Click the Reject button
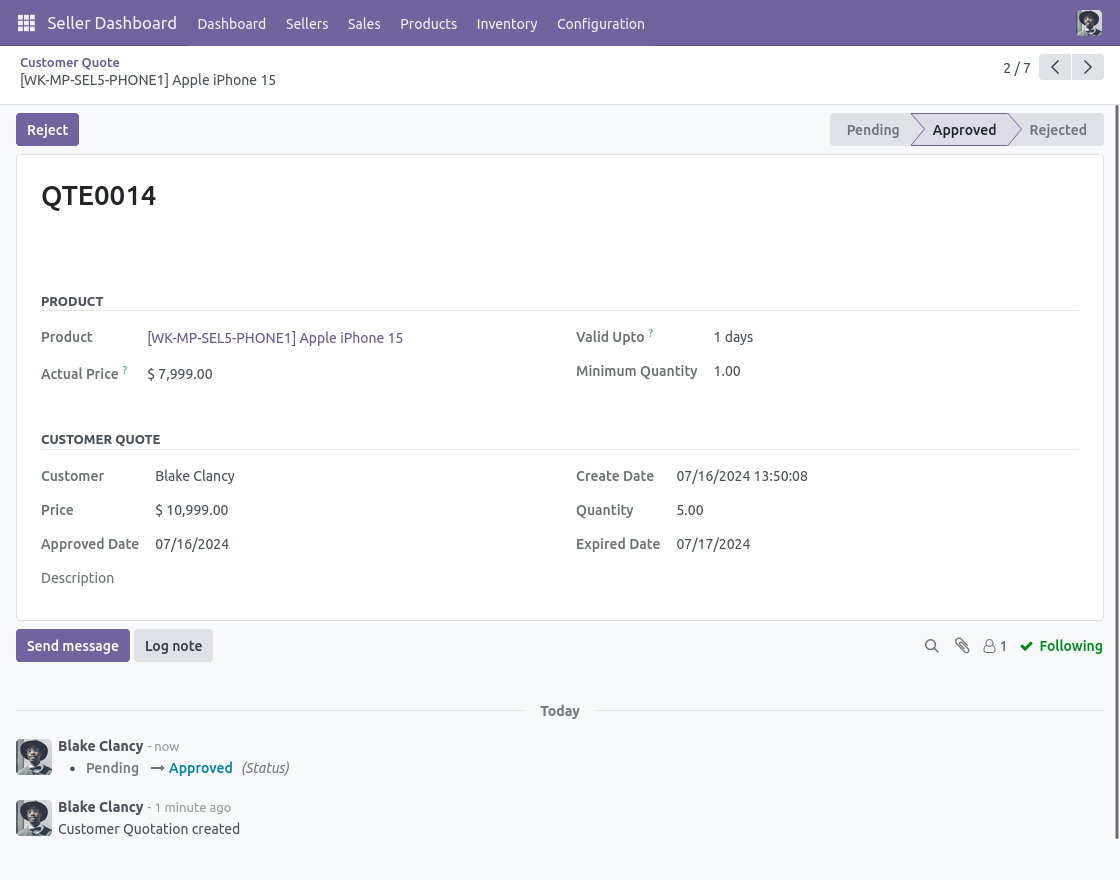Screen dimensions: 1120x880 (x=47, y=129)
